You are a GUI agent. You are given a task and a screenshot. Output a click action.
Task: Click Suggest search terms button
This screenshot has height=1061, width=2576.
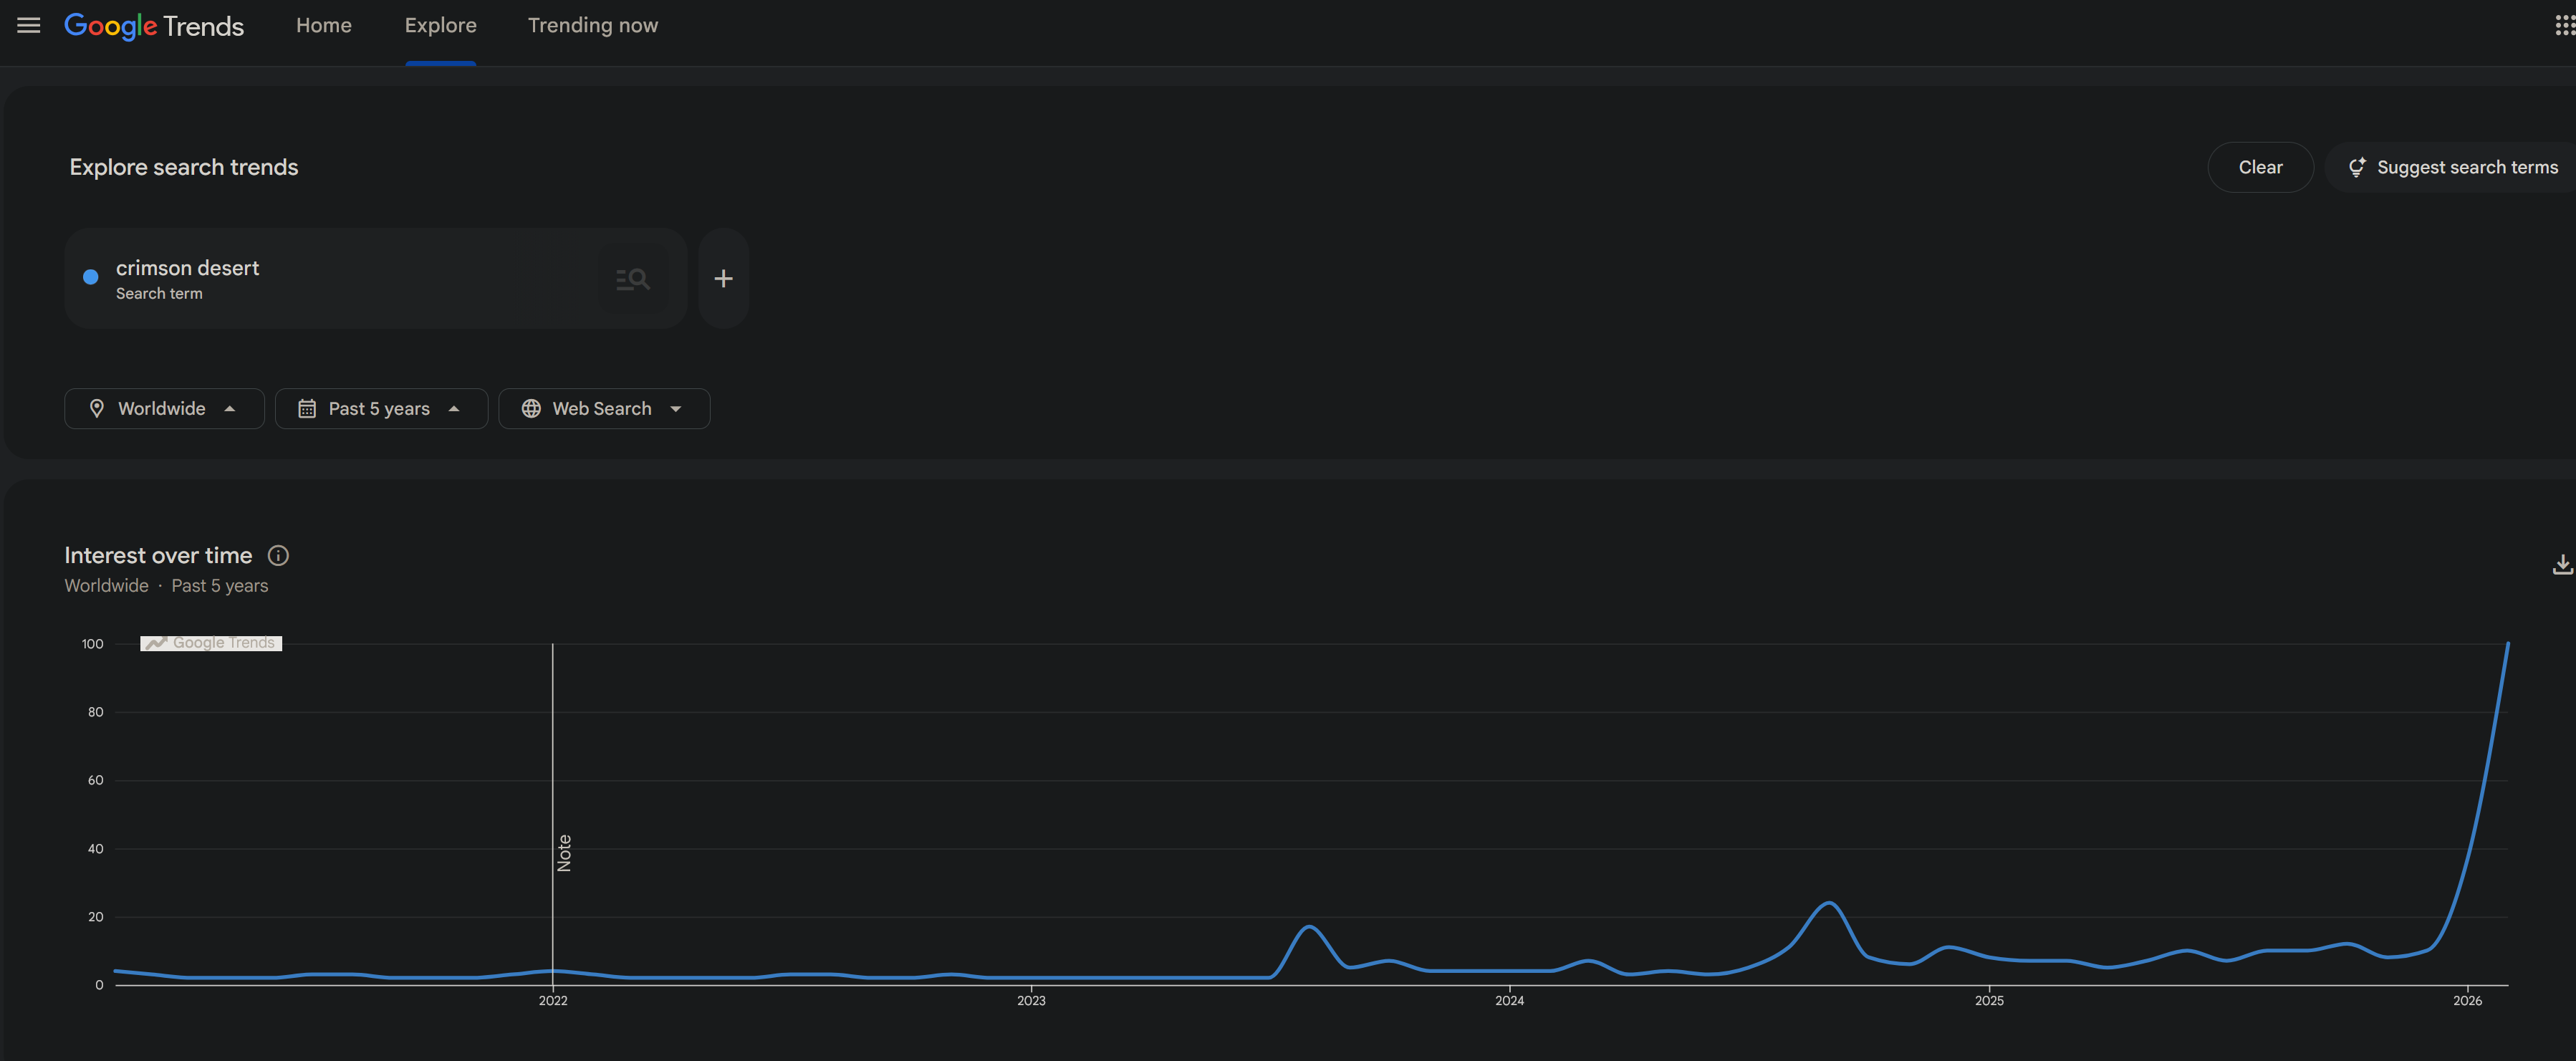(2466, 167)
